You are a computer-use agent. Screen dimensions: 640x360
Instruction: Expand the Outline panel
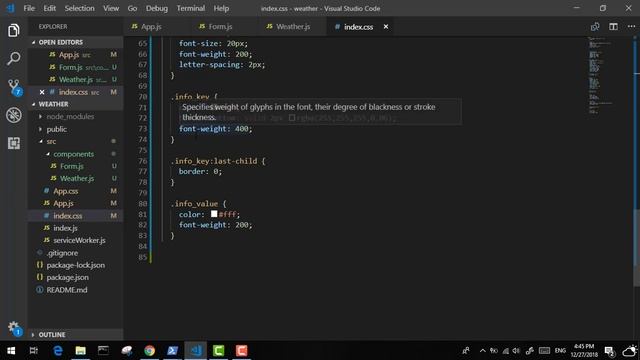[x=52, y=335]
